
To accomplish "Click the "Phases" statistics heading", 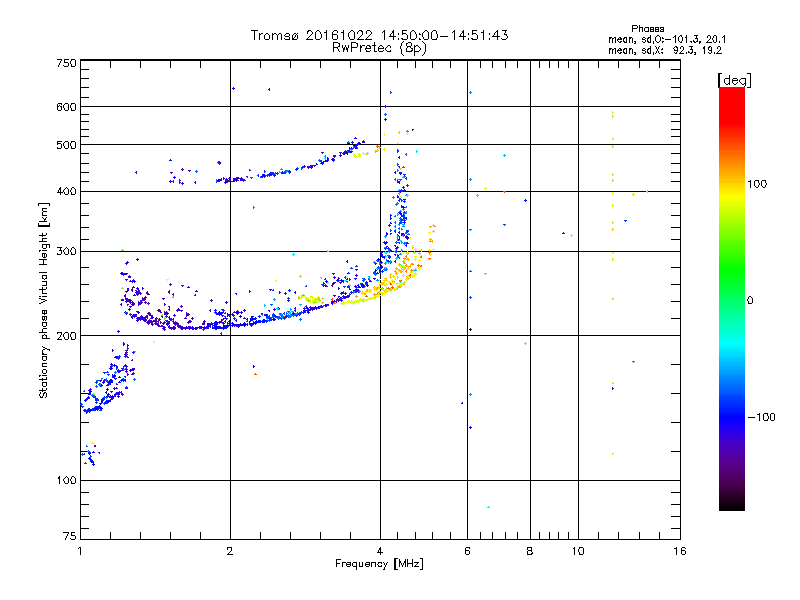I will click(647, 29).
